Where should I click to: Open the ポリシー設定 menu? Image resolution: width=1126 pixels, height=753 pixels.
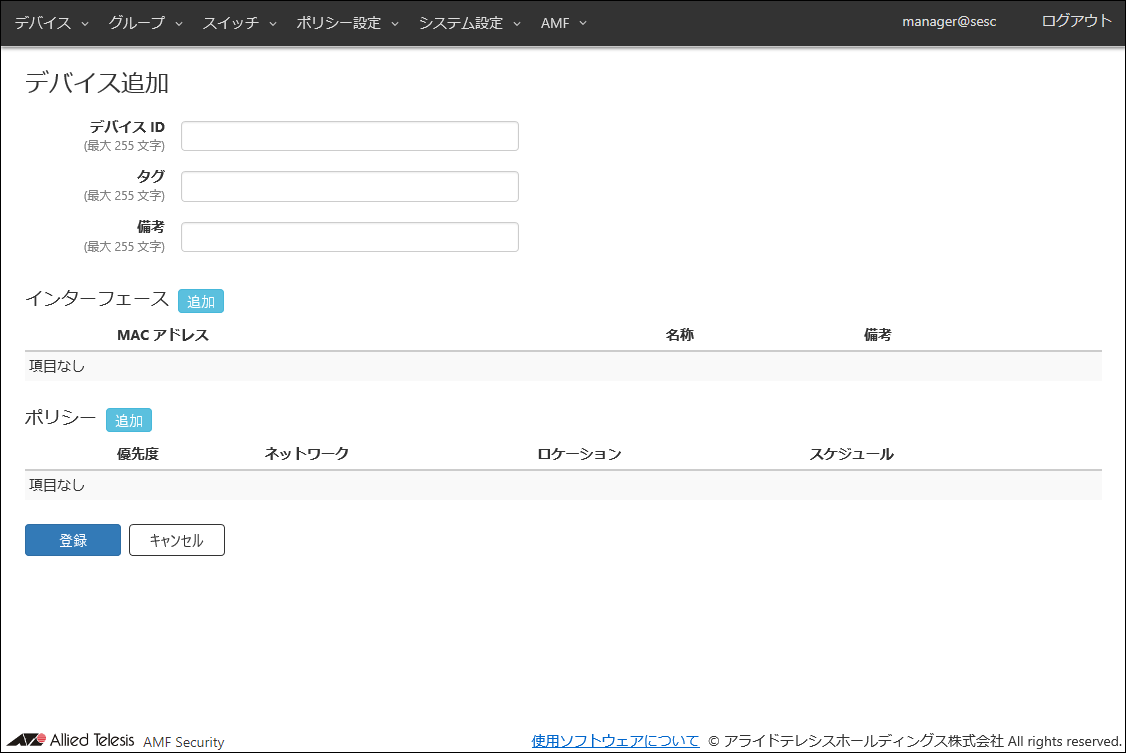(347, 23)
